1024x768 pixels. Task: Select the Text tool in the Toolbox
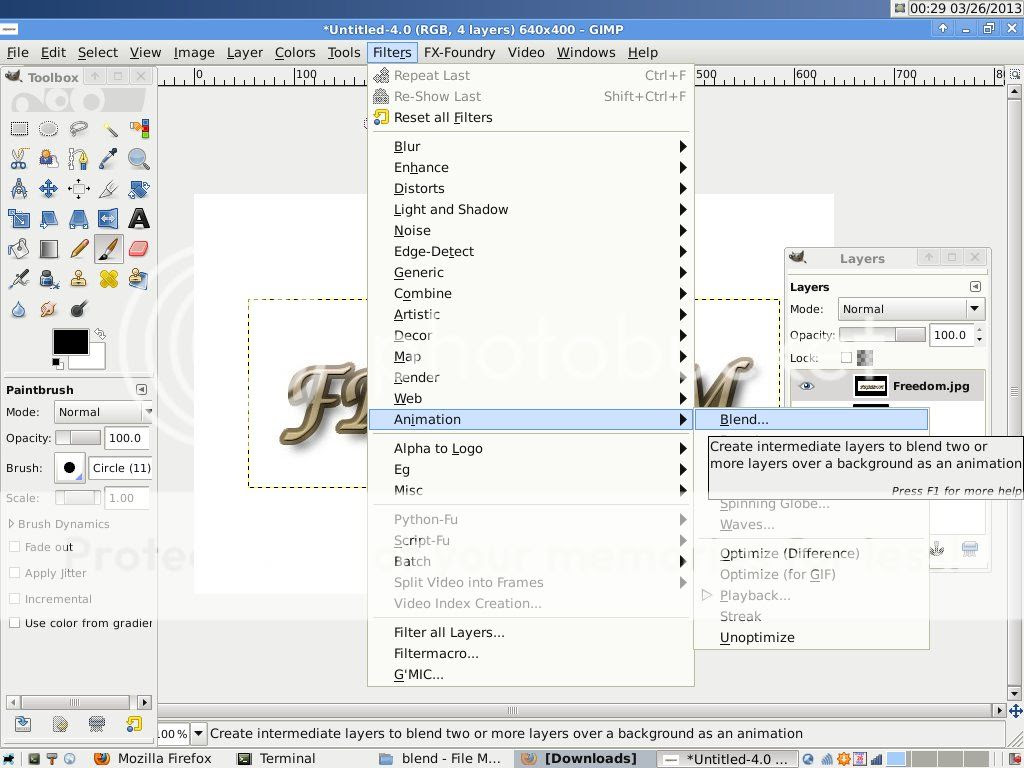coord(139,219)
